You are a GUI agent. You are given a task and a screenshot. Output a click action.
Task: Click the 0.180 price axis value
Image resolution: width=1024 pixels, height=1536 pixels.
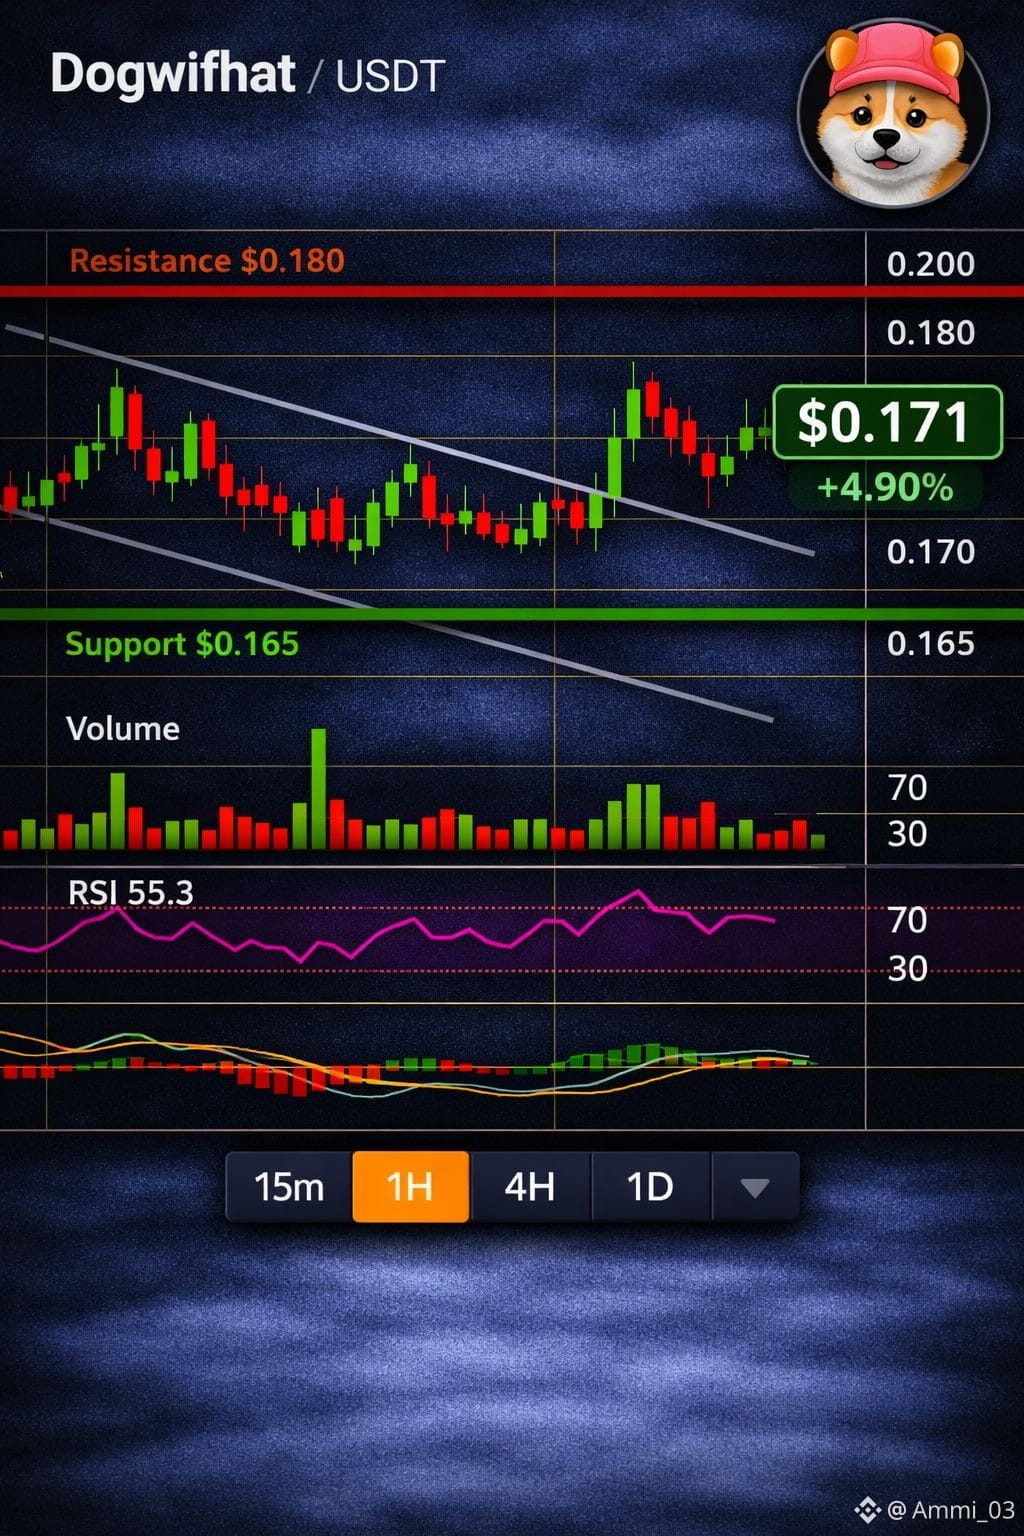(931, 333)
